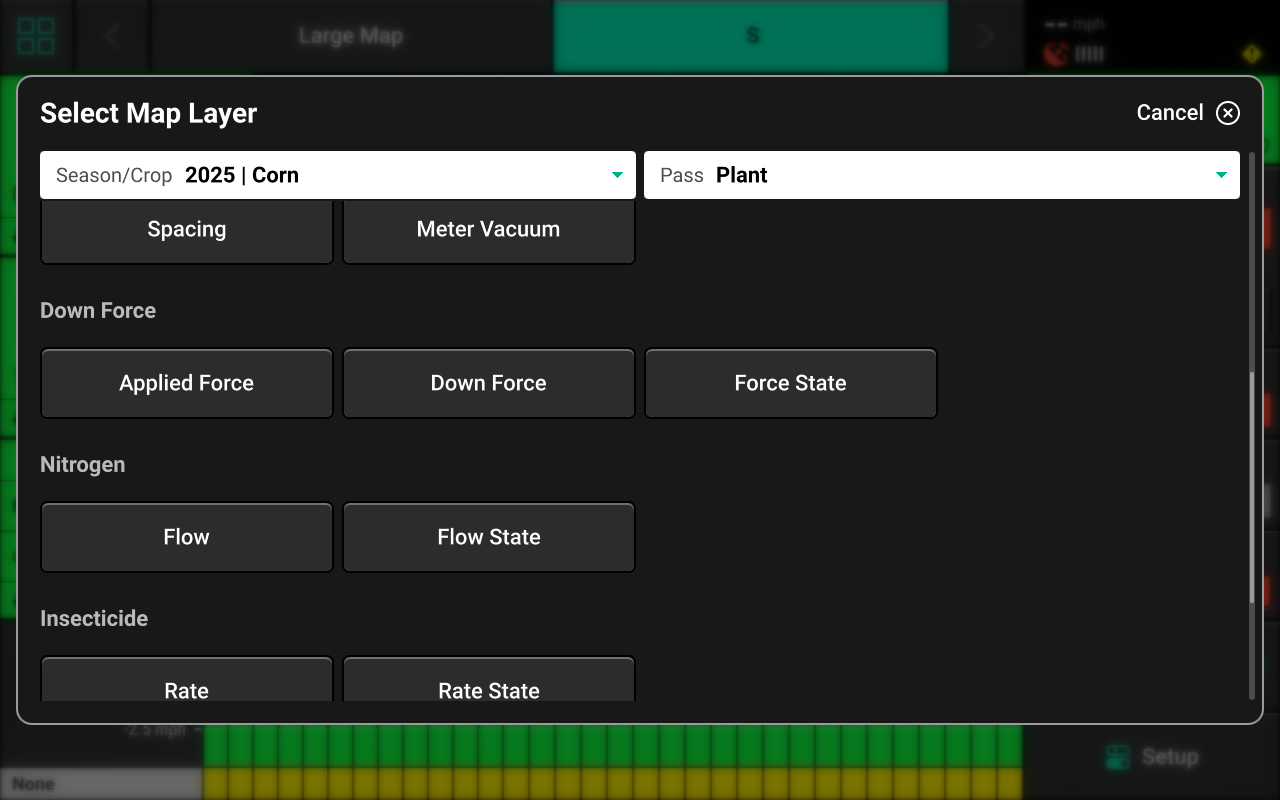Select the Spacing map layer

187,230
